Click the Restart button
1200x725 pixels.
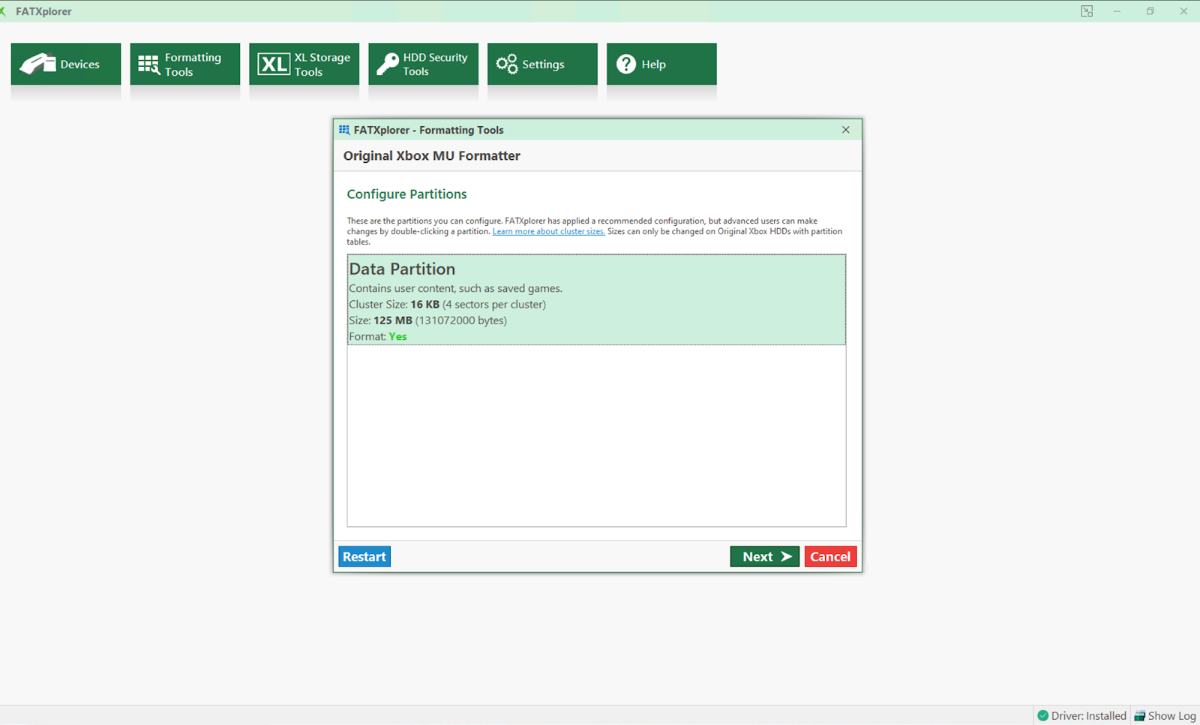[x=364, y=557]
